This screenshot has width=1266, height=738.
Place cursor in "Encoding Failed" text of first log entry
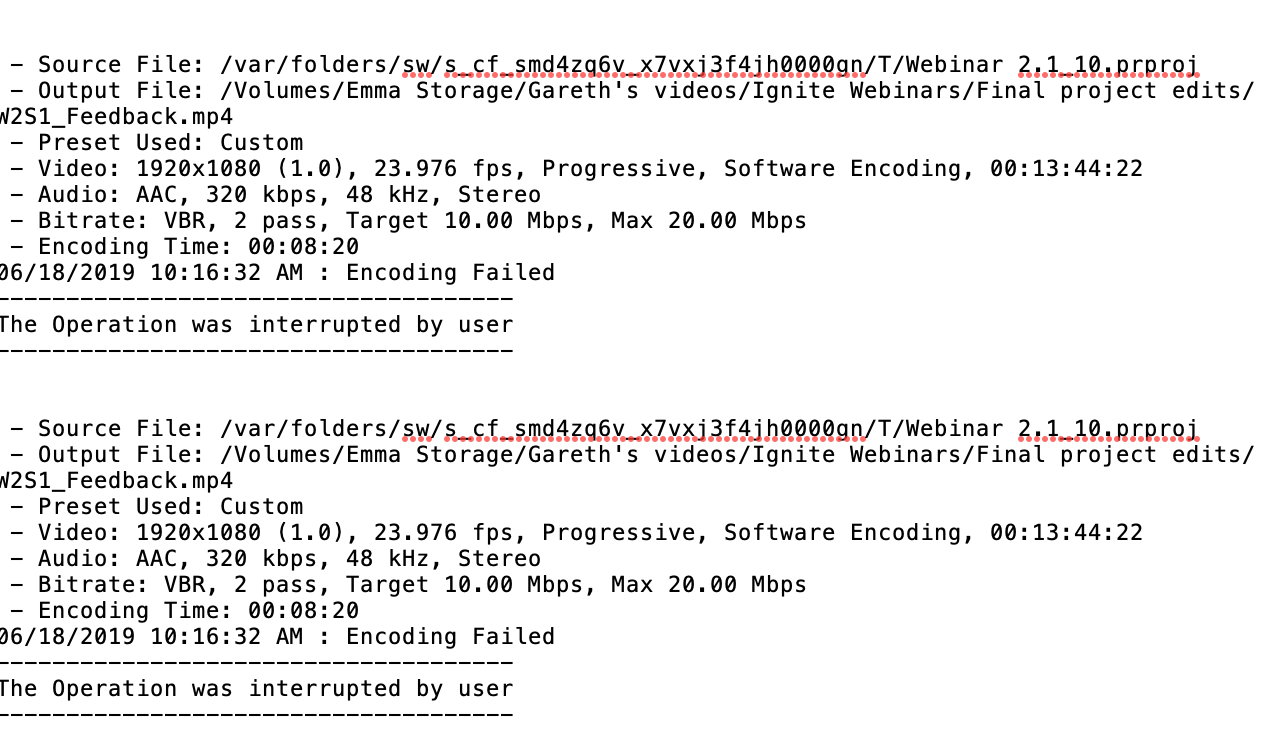click(450, 273)
